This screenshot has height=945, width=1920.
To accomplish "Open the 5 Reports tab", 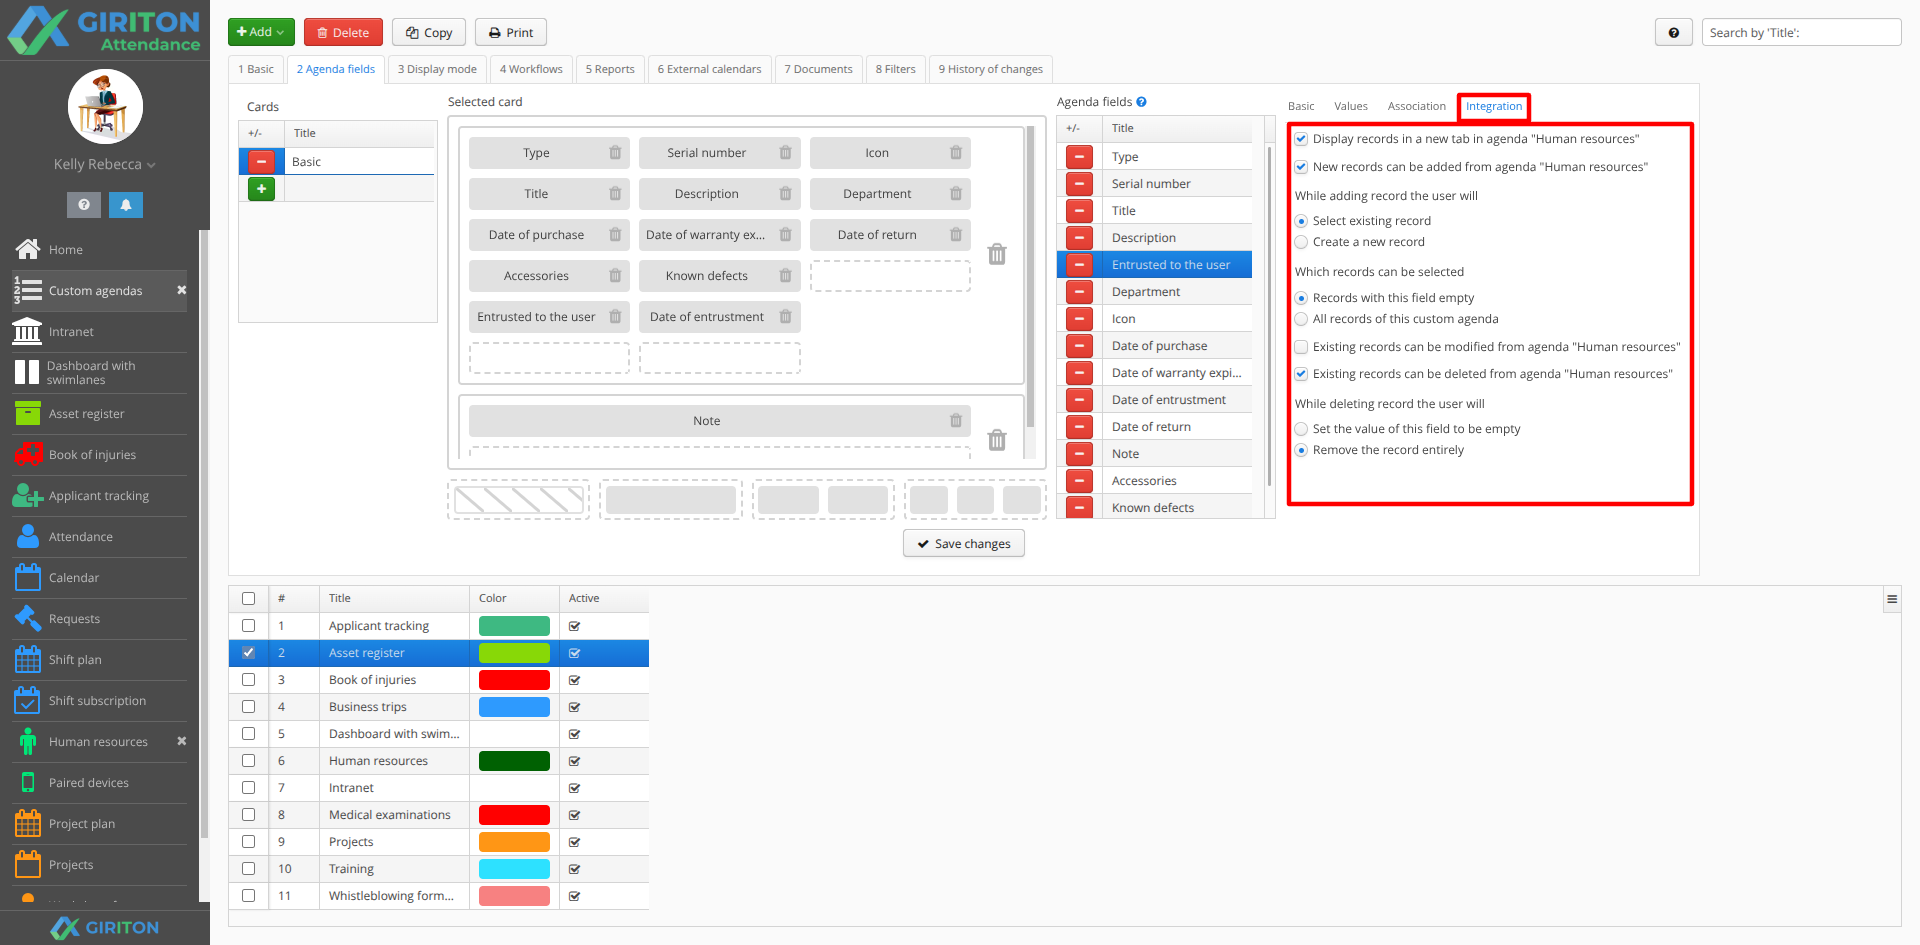I will (610, 69).
